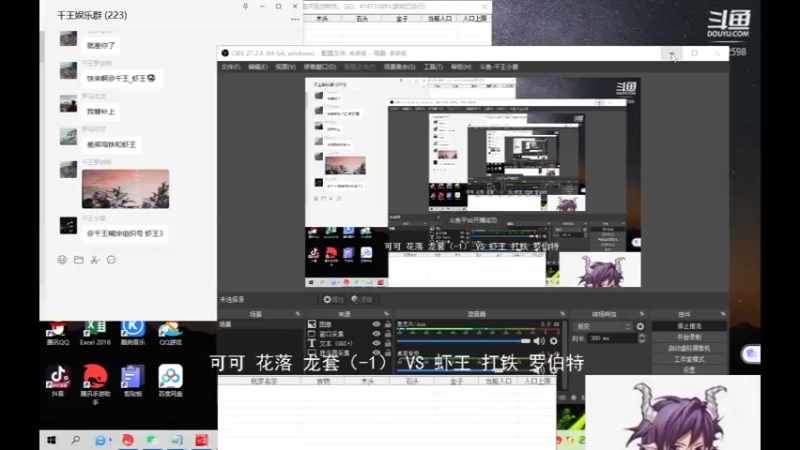Screen dimensions: 800x450
Task: Open the 酷狗音乐 desktop shortcut
Action: [x=133, y=334]
